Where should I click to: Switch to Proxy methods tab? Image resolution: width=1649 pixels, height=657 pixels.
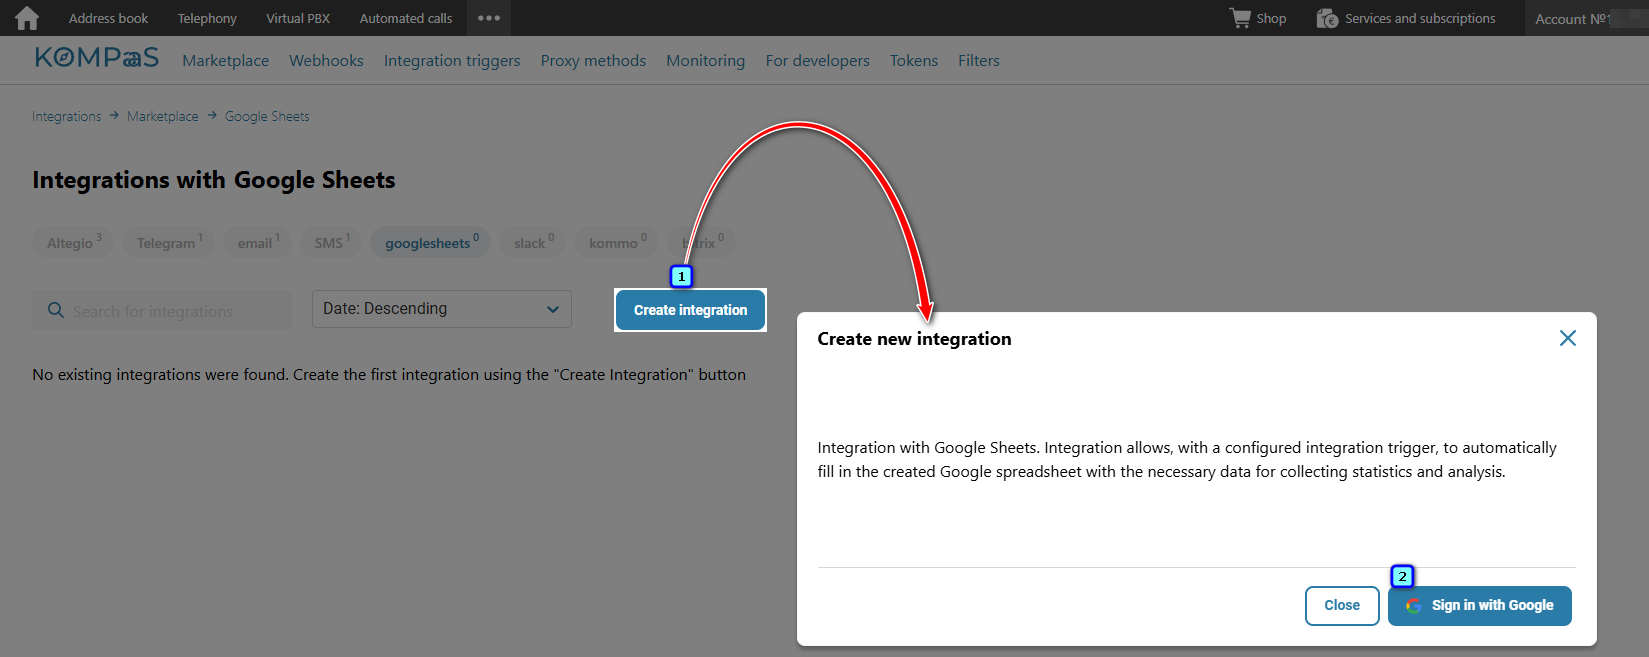[x=593, y=60]
